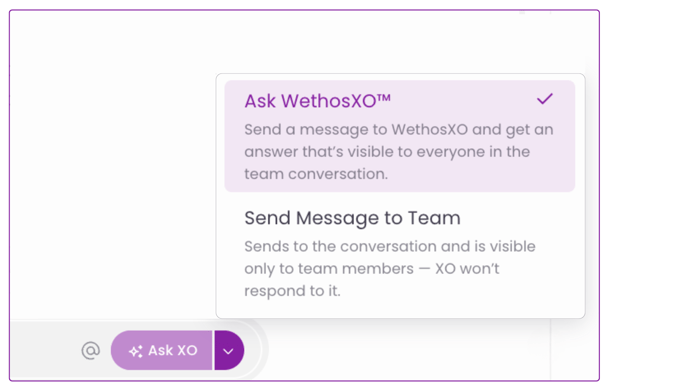Click the purple checkmark beside Ask WethosXO
Image resolution: width=688 pixels, height=387 pixels.
click(545, 99)
